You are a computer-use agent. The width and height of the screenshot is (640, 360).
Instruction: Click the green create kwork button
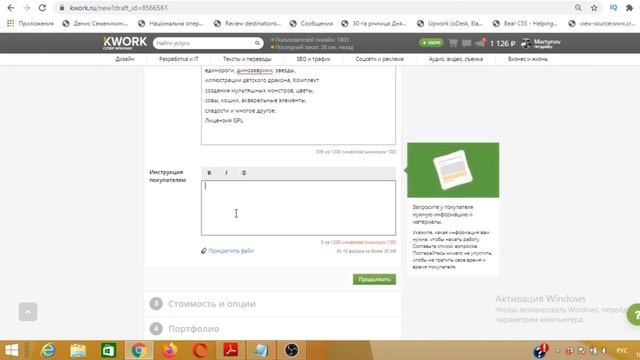tap(431, 43)
